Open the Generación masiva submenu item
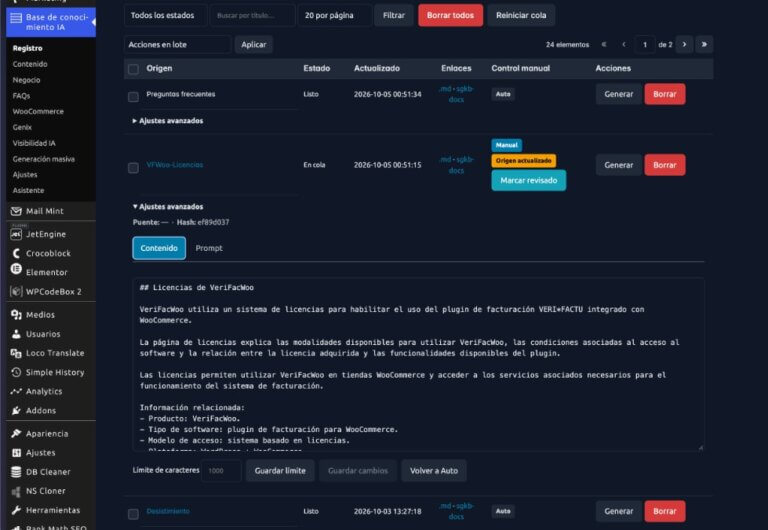Screen dimensions: 768x530 (44, 159)
